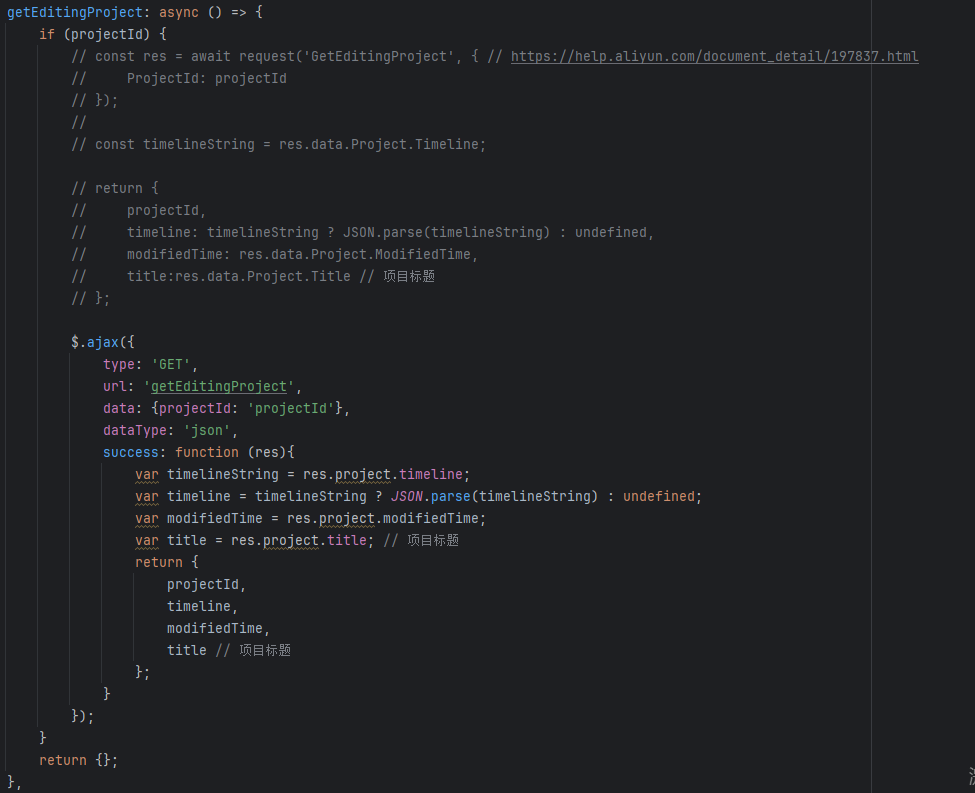Viewport: 975px width, 793px height.
Task: Click the ajax method call
Action: [103, 342]
